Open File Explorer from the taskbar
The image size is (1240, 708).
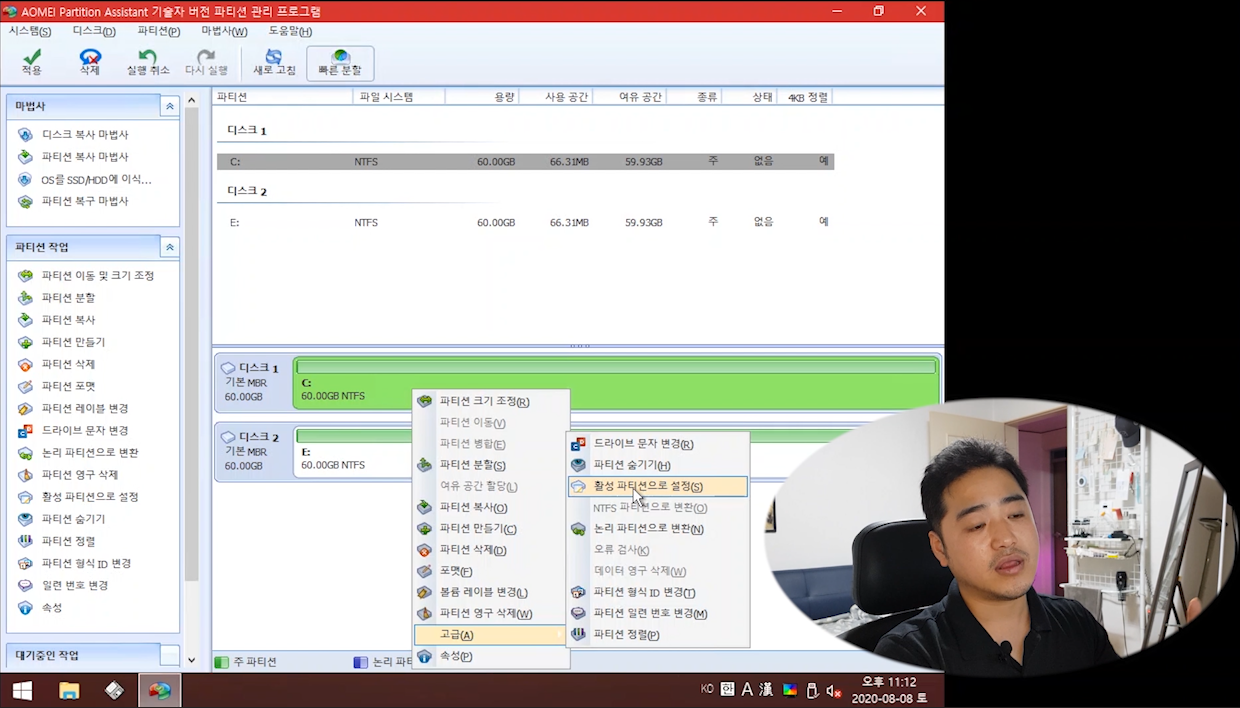point(68,690)
